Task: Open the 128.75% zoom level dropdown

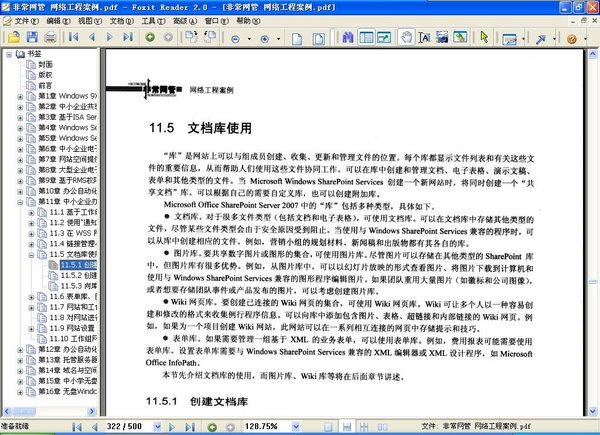Action: [295, 427]
